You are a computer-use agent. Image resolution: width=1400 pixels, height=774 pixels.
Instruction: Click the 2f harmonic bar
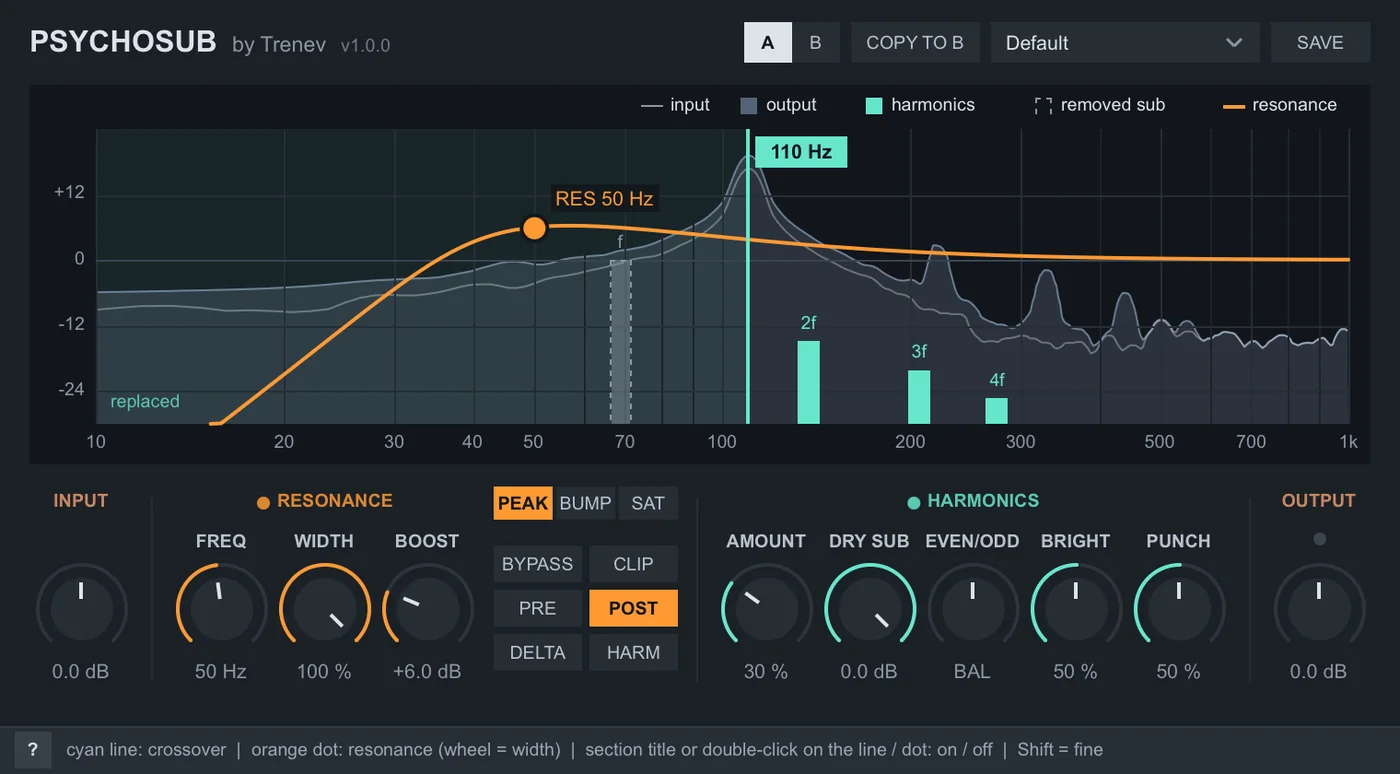(x=809, y=382)
